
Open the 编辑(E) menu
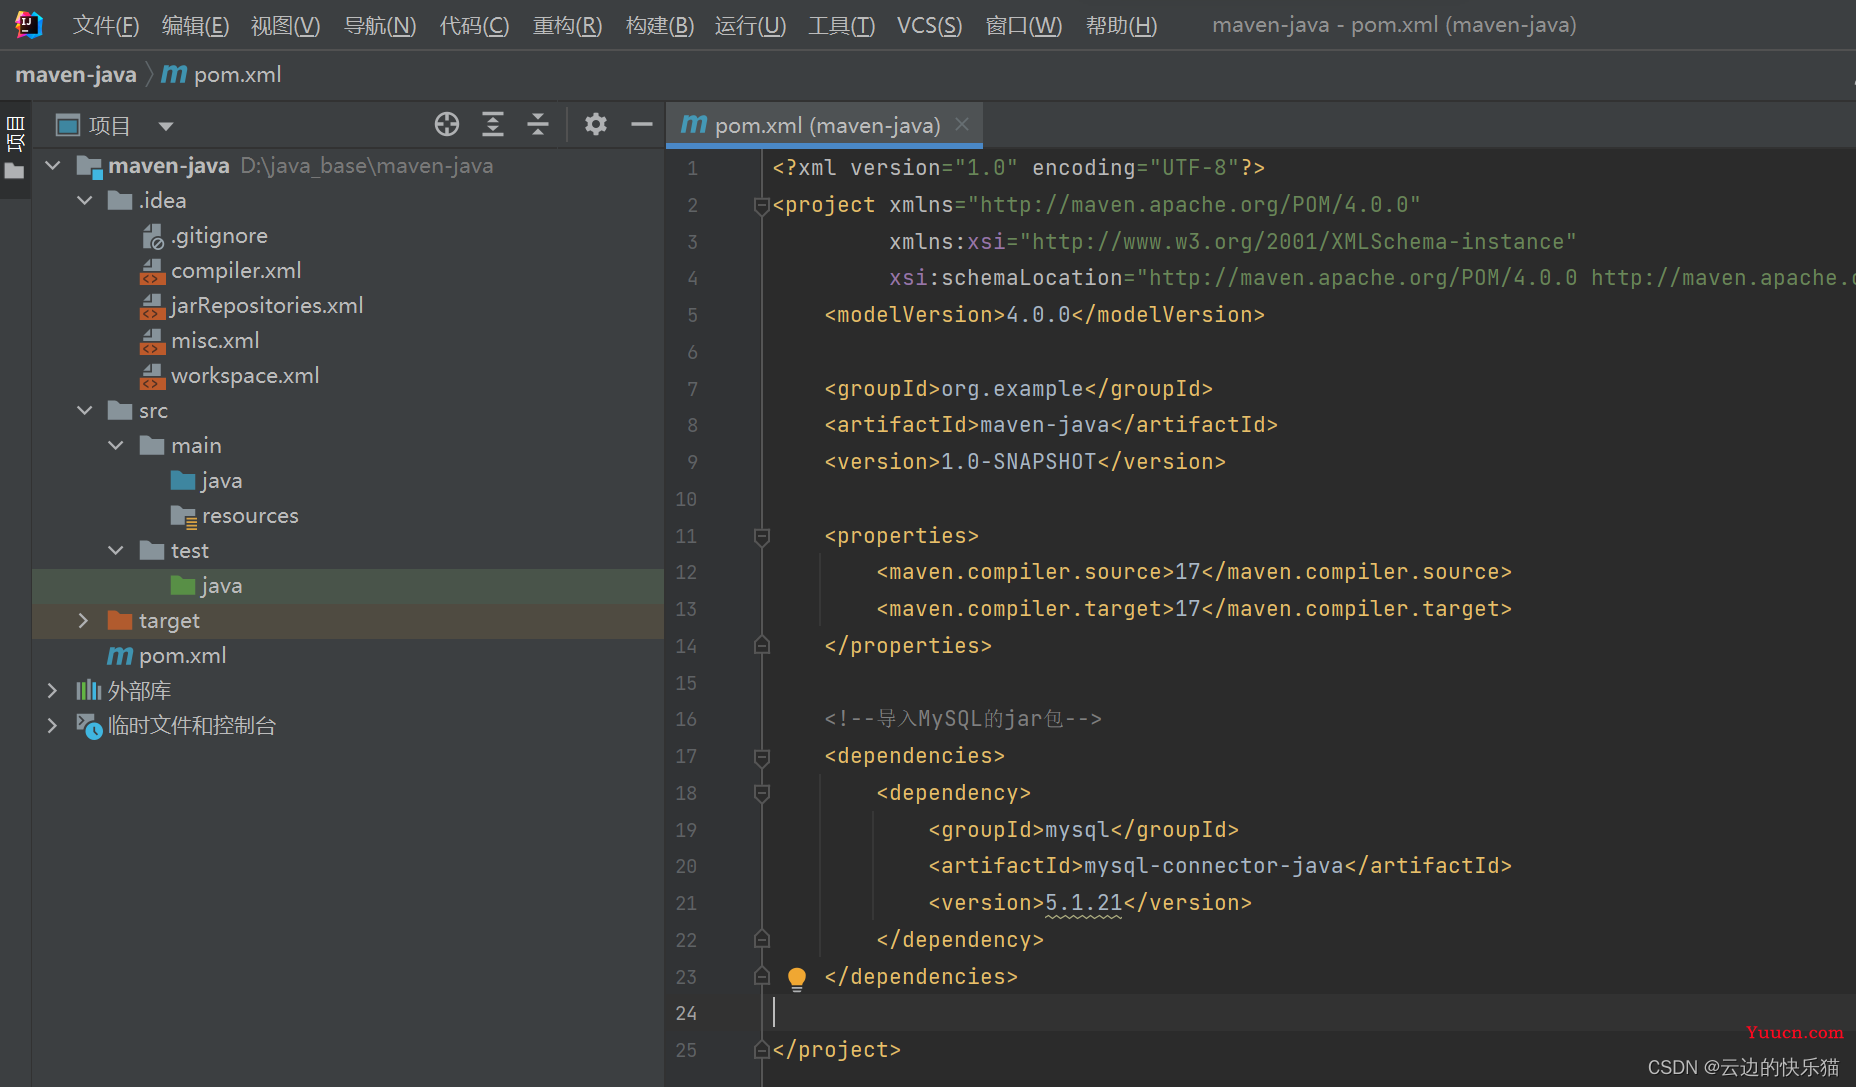(195, 25)
